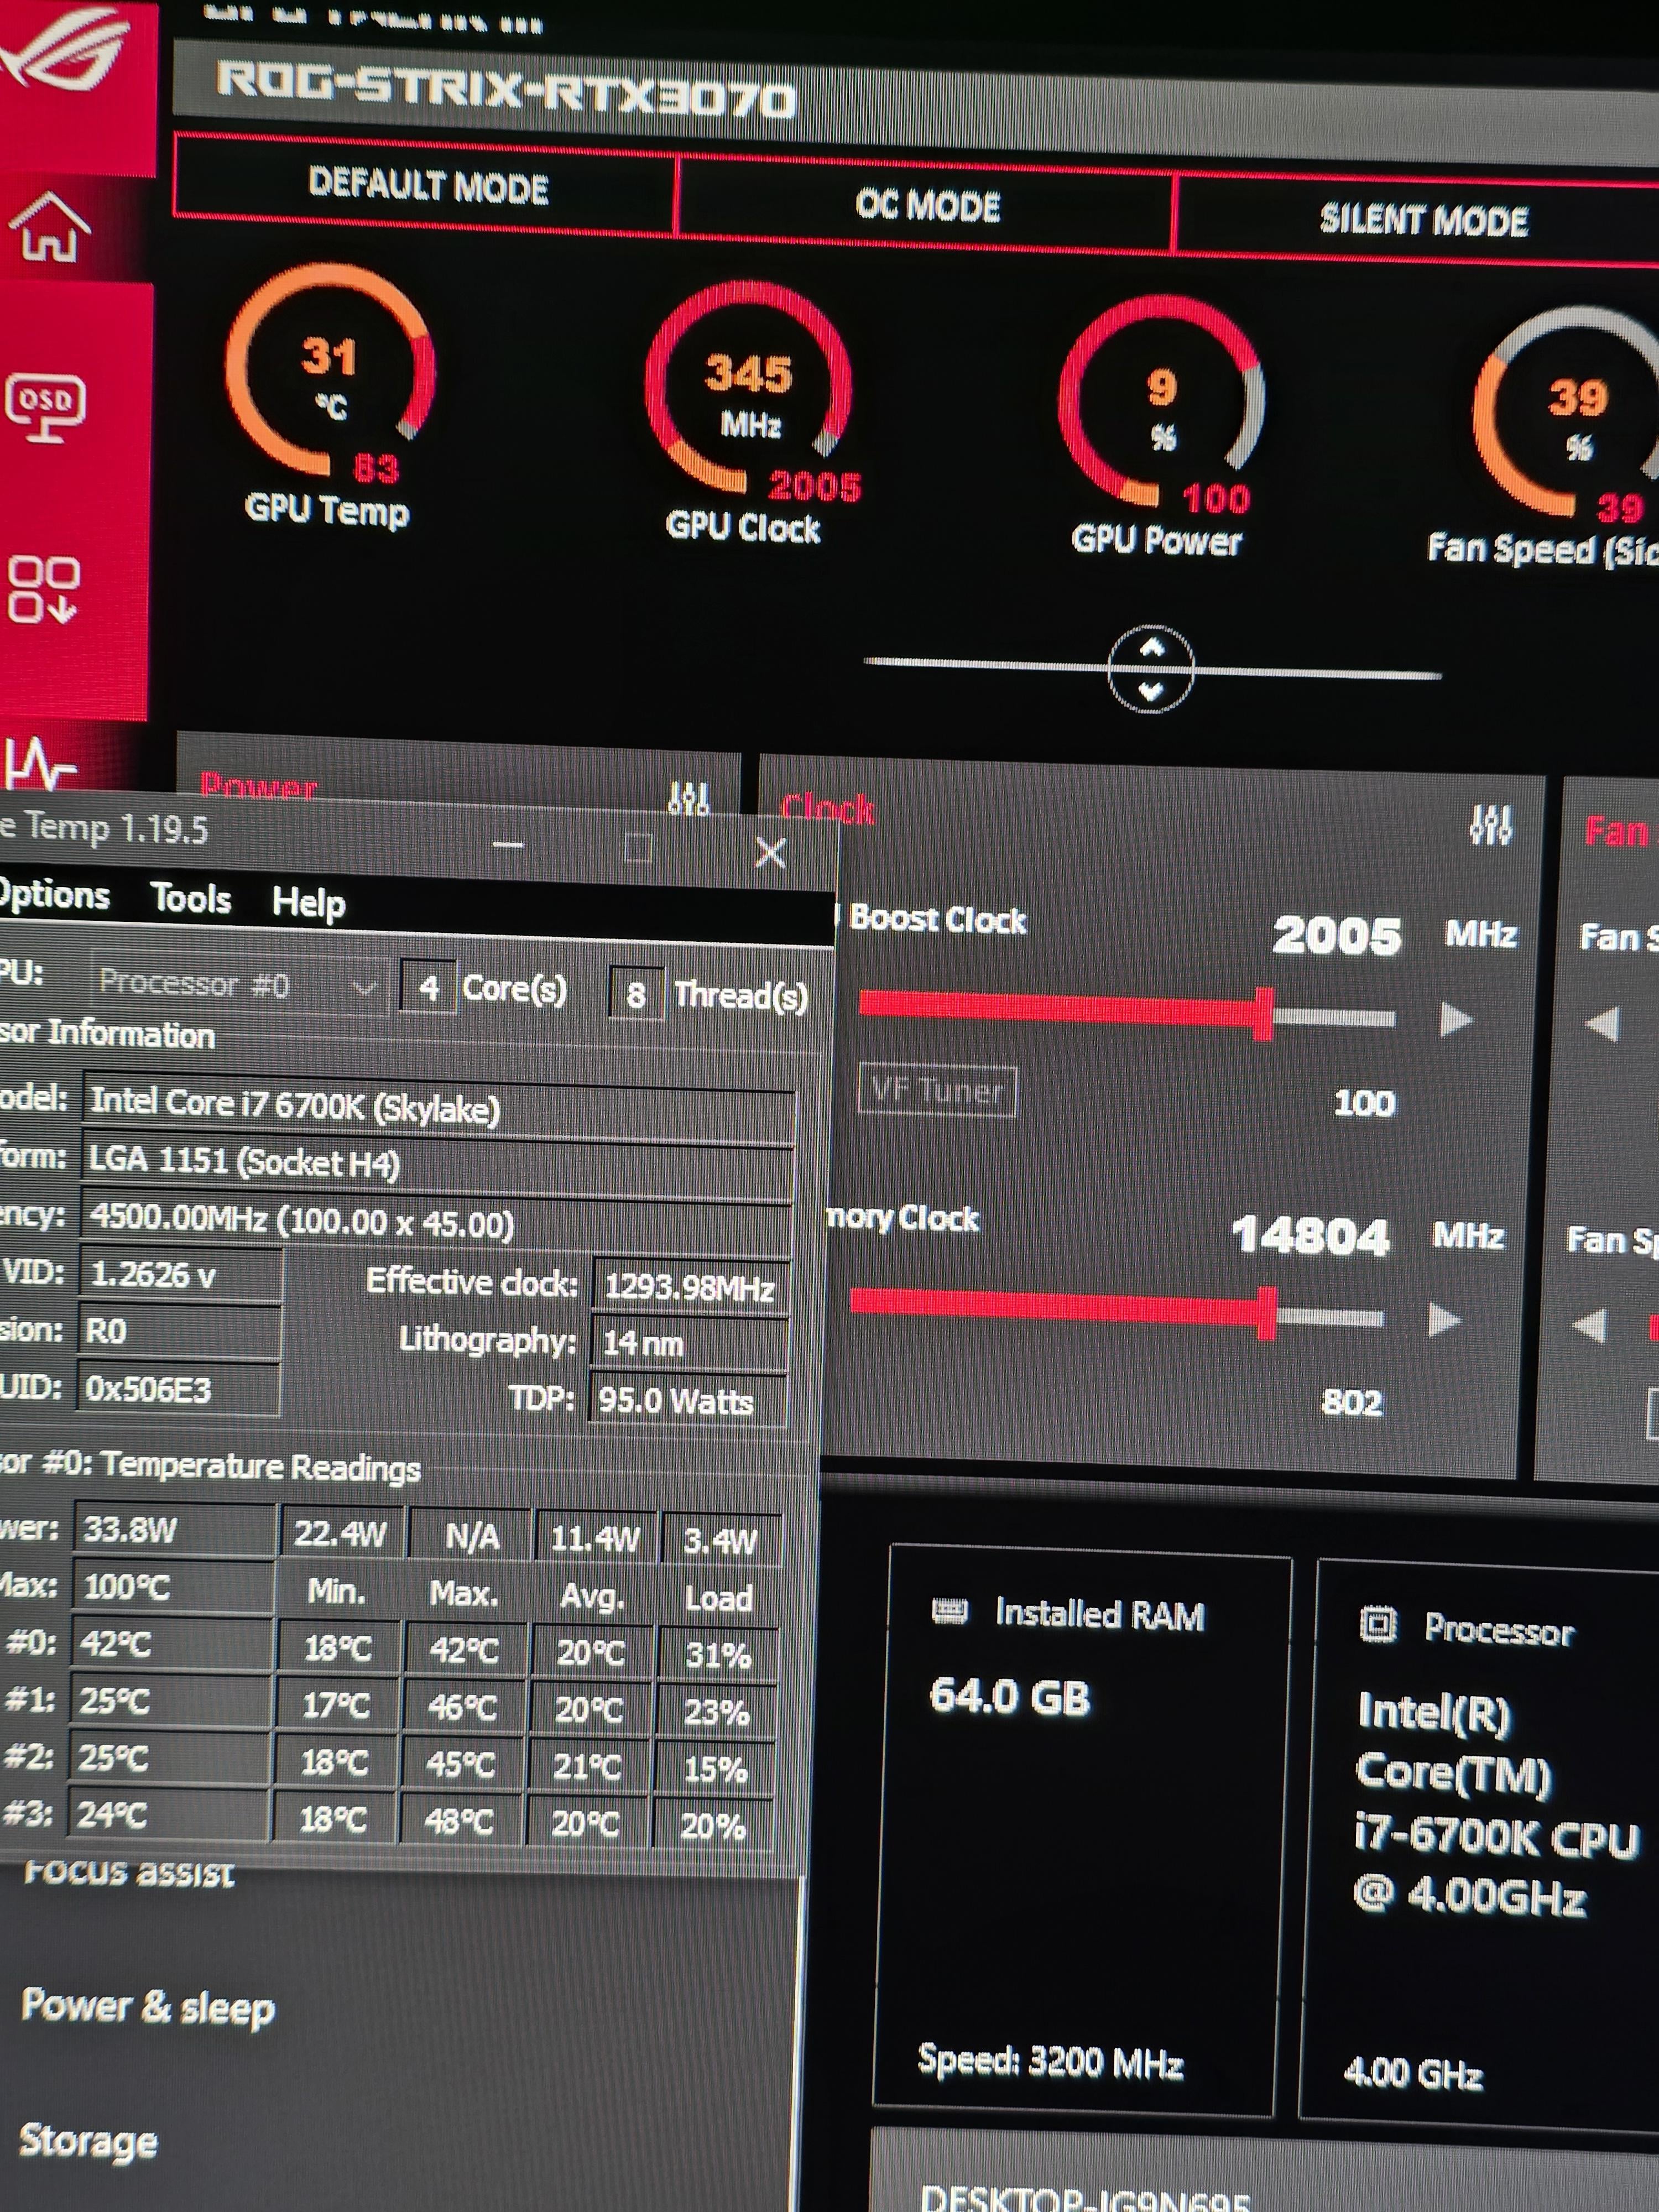Switch to SILENT MODE tab
Viewport: 1659px width, 2212px height.
[1423, 220]
